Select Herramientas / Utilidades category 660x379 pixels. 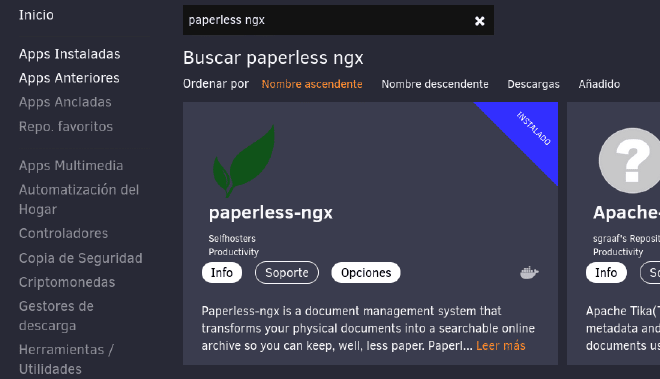click(67, 359)
